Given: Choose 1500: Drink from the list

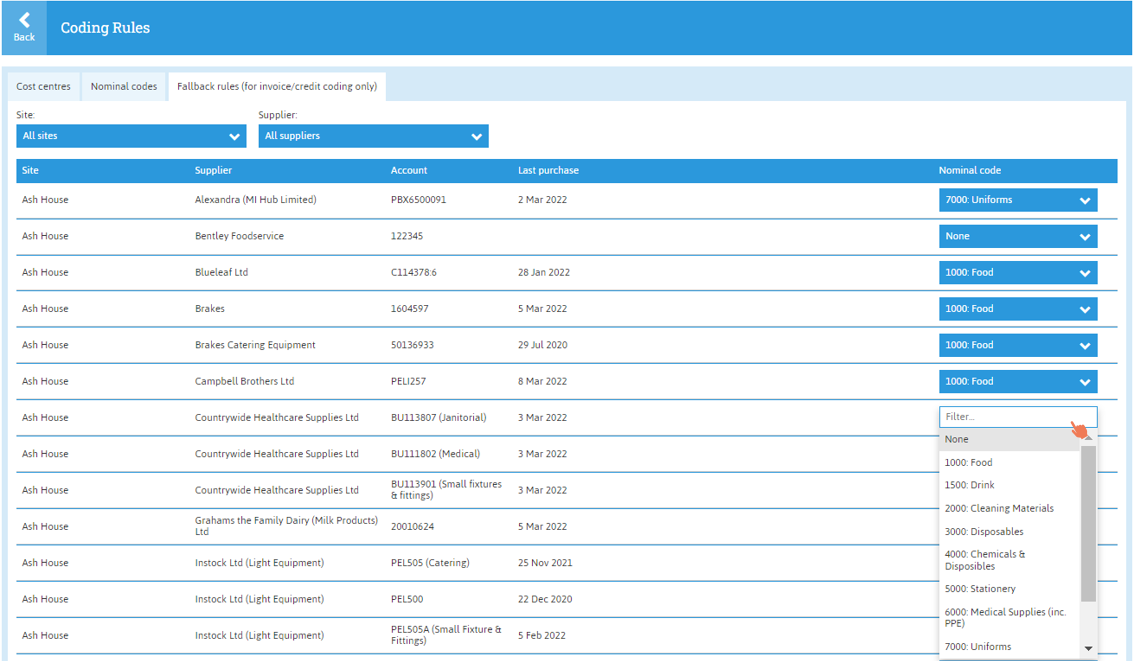Looking at the screenshot, I should point(1009,485).
